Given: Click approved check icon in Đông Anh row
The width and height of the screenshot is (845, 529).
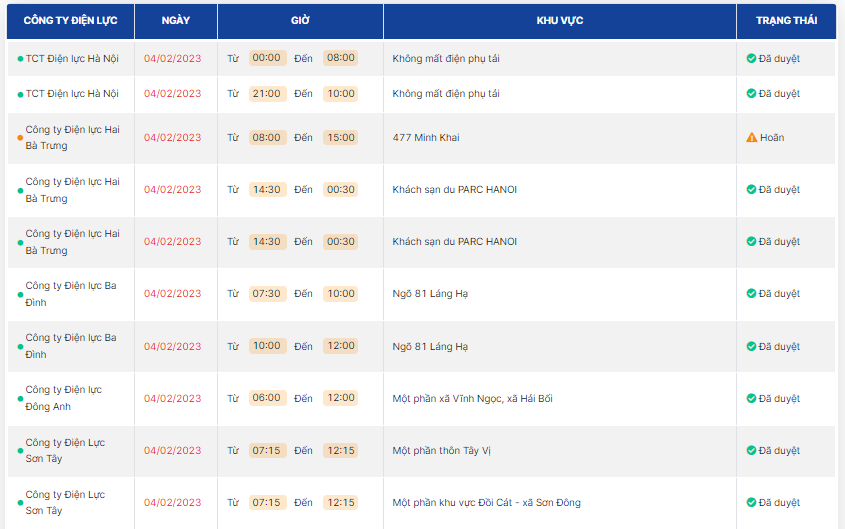Looking at the screenshot, I should (x=751, y=398).
